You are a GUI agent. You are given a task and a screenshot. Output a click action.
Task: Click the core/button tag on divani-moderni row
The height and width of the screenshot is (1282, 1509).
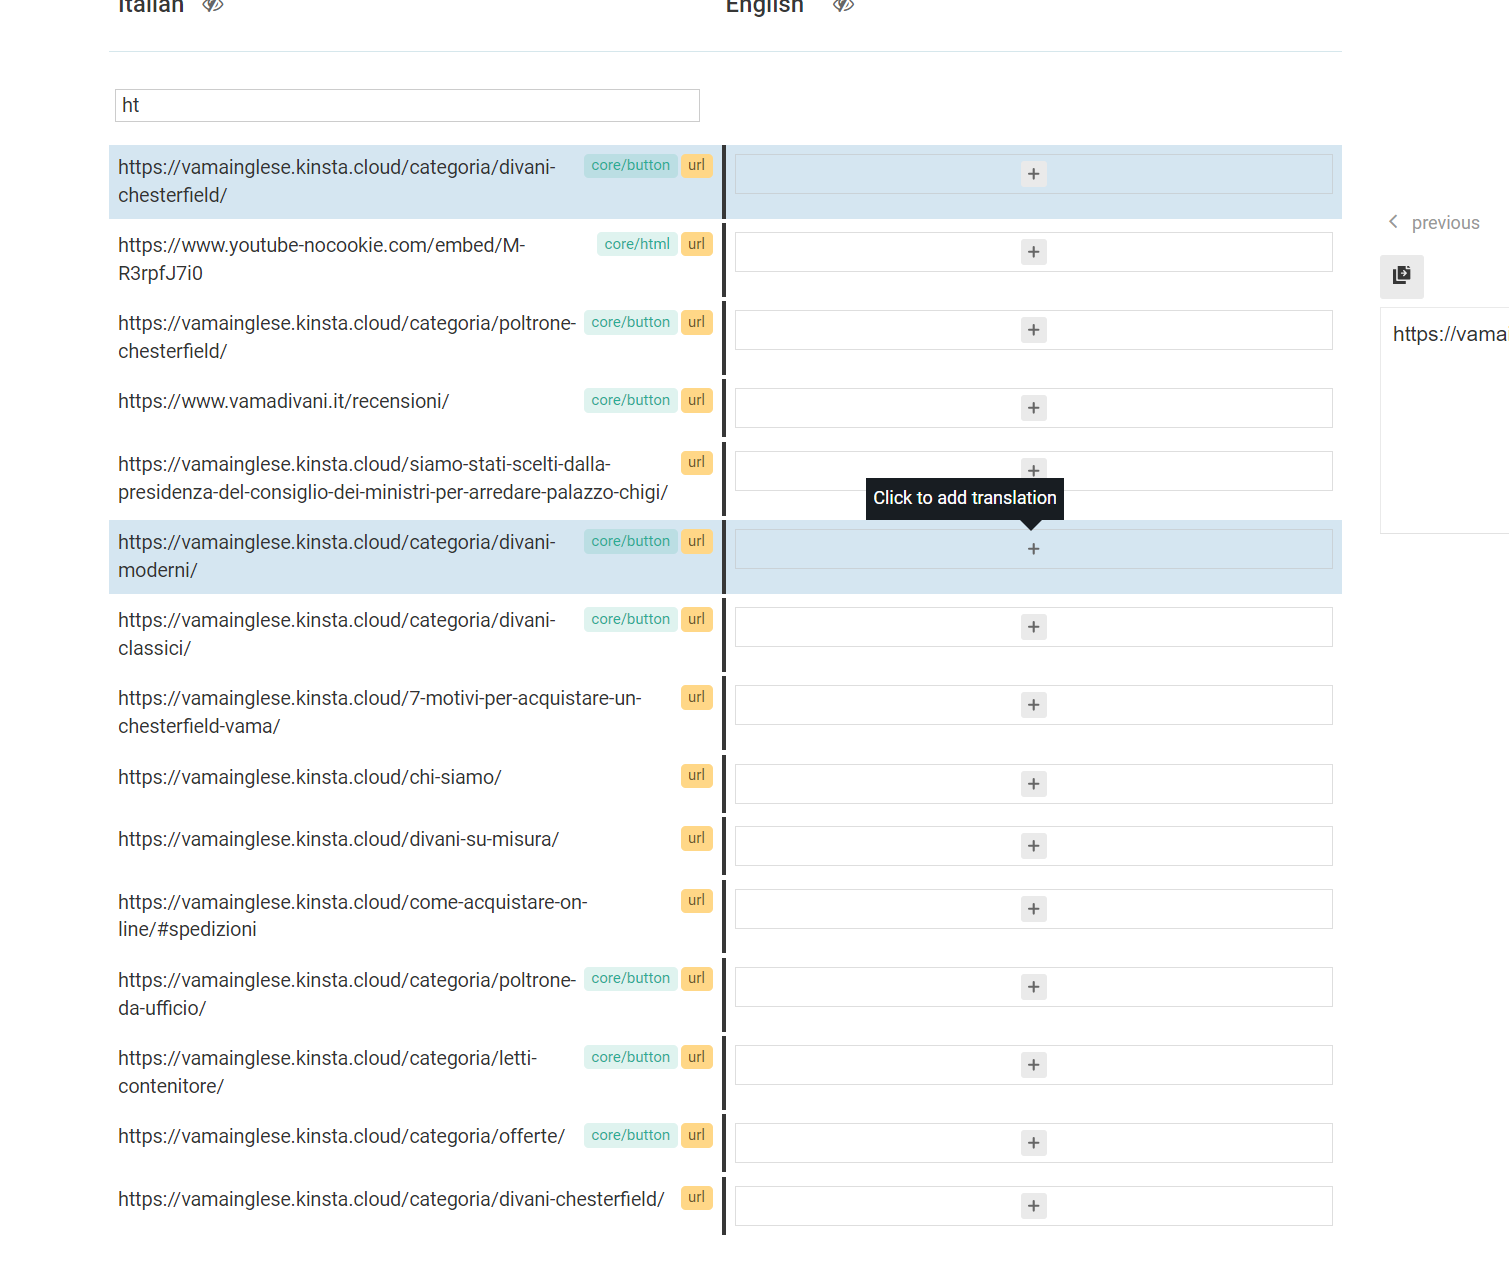[x=631, y=541]
